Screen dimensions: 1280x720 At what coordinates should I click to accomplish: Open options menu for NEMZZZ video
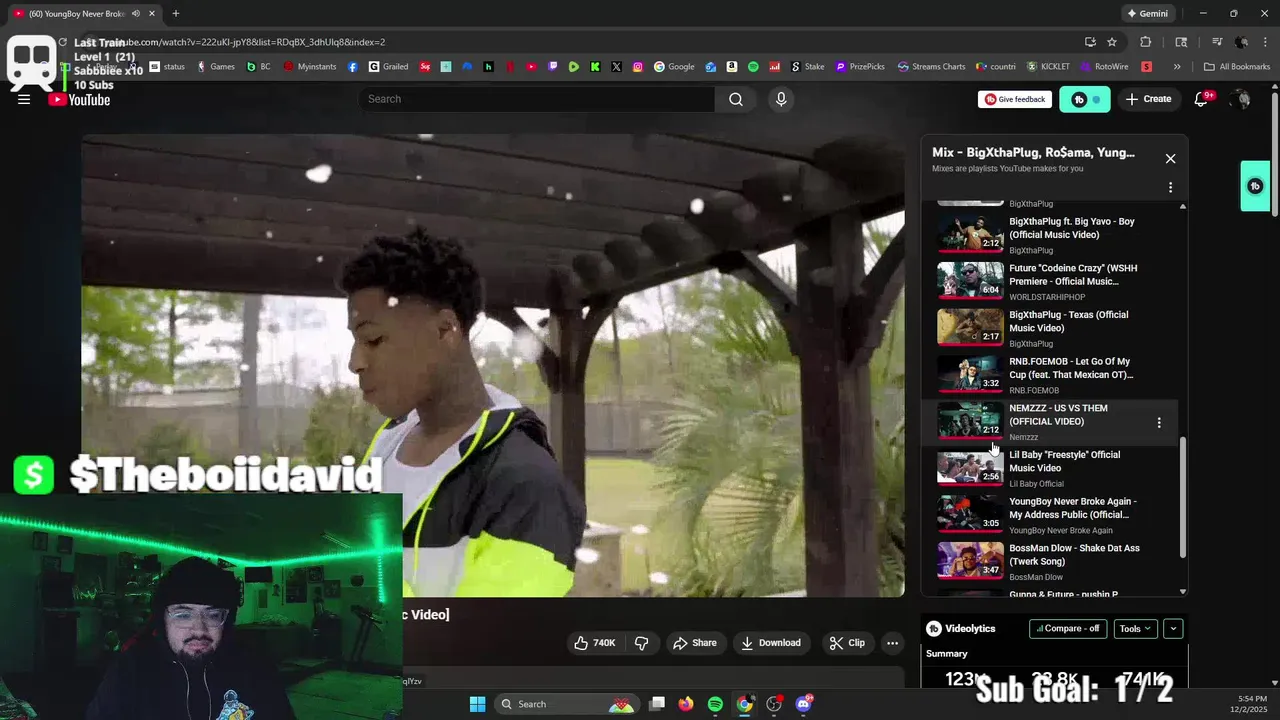tap(1159, 423)
